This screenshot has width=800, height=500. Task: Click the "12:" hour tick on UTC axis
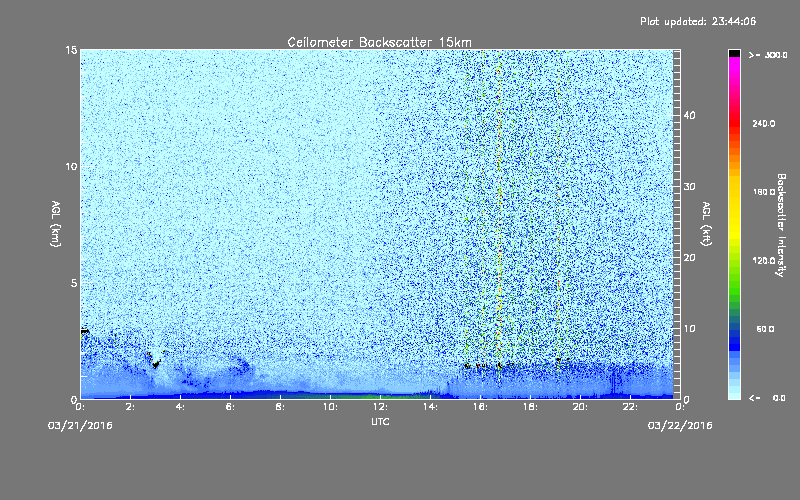coord(380,407)
